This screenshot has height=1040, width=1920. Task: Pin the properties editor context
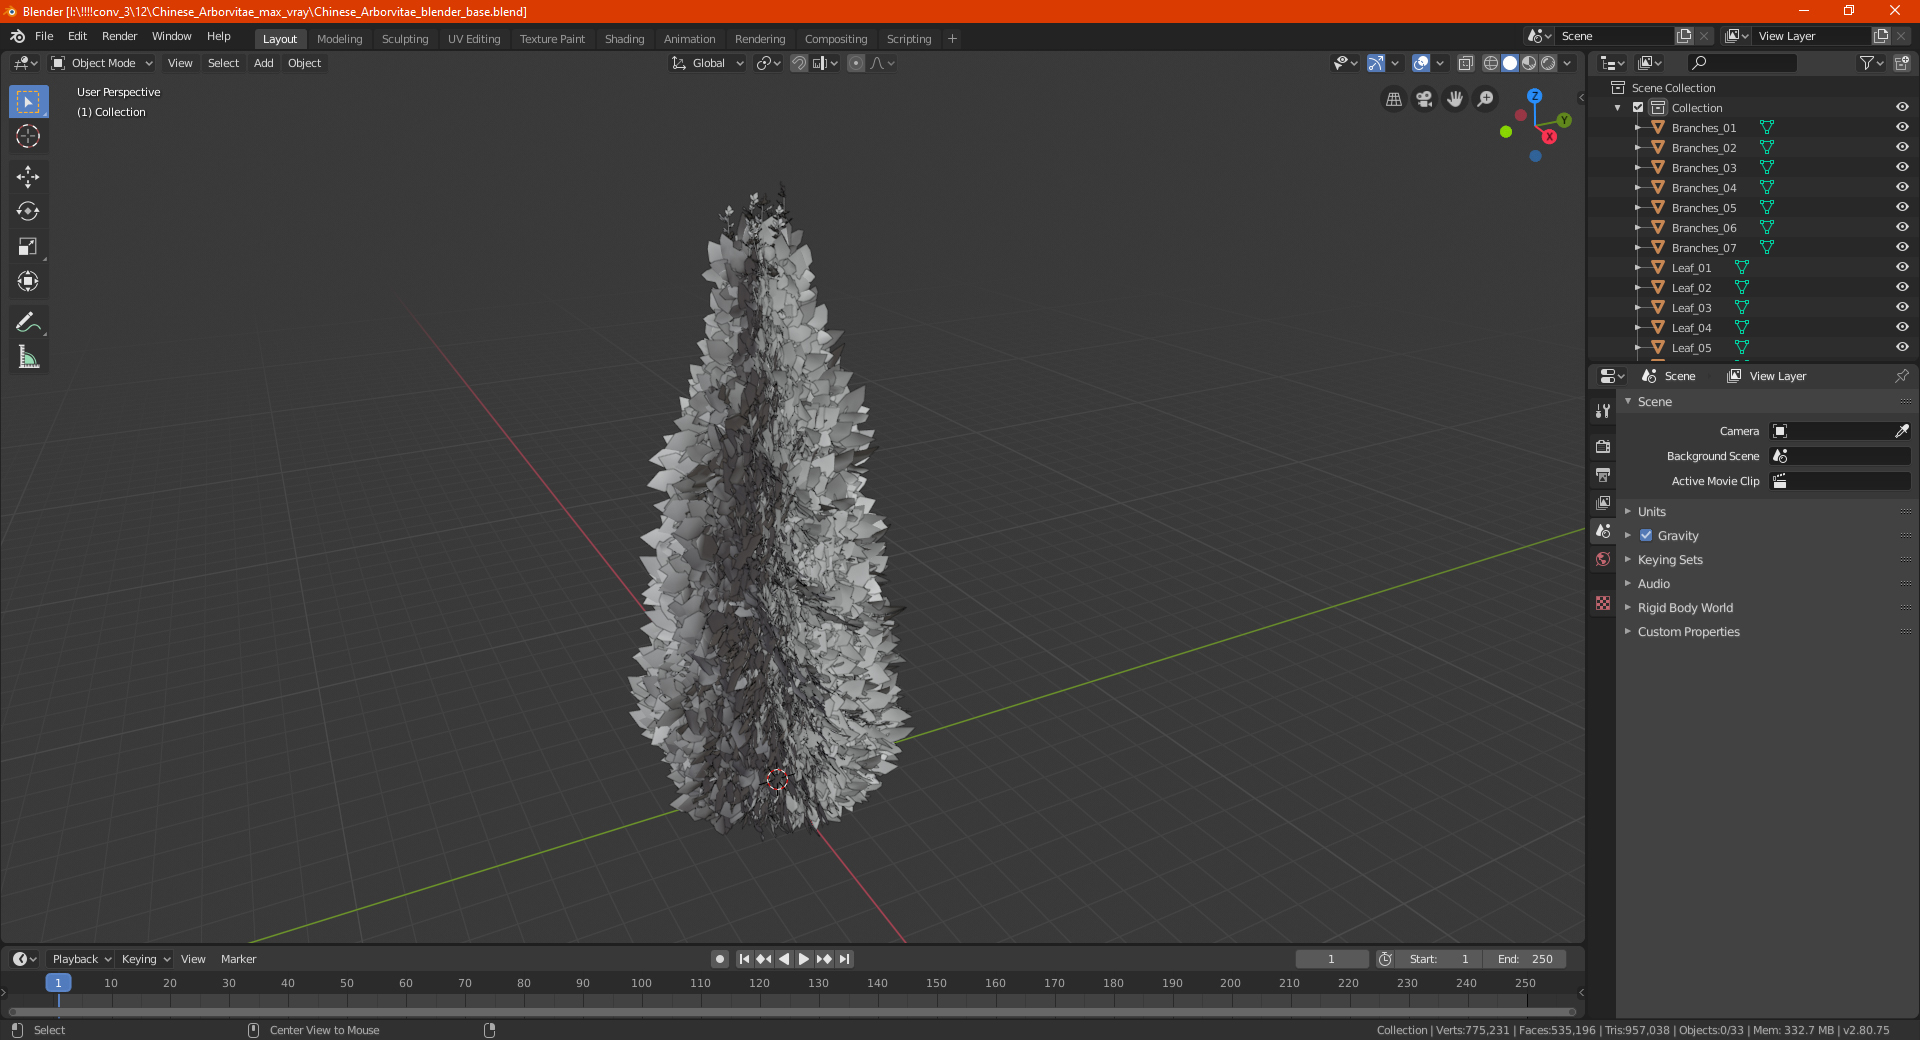pos(1901,376)
